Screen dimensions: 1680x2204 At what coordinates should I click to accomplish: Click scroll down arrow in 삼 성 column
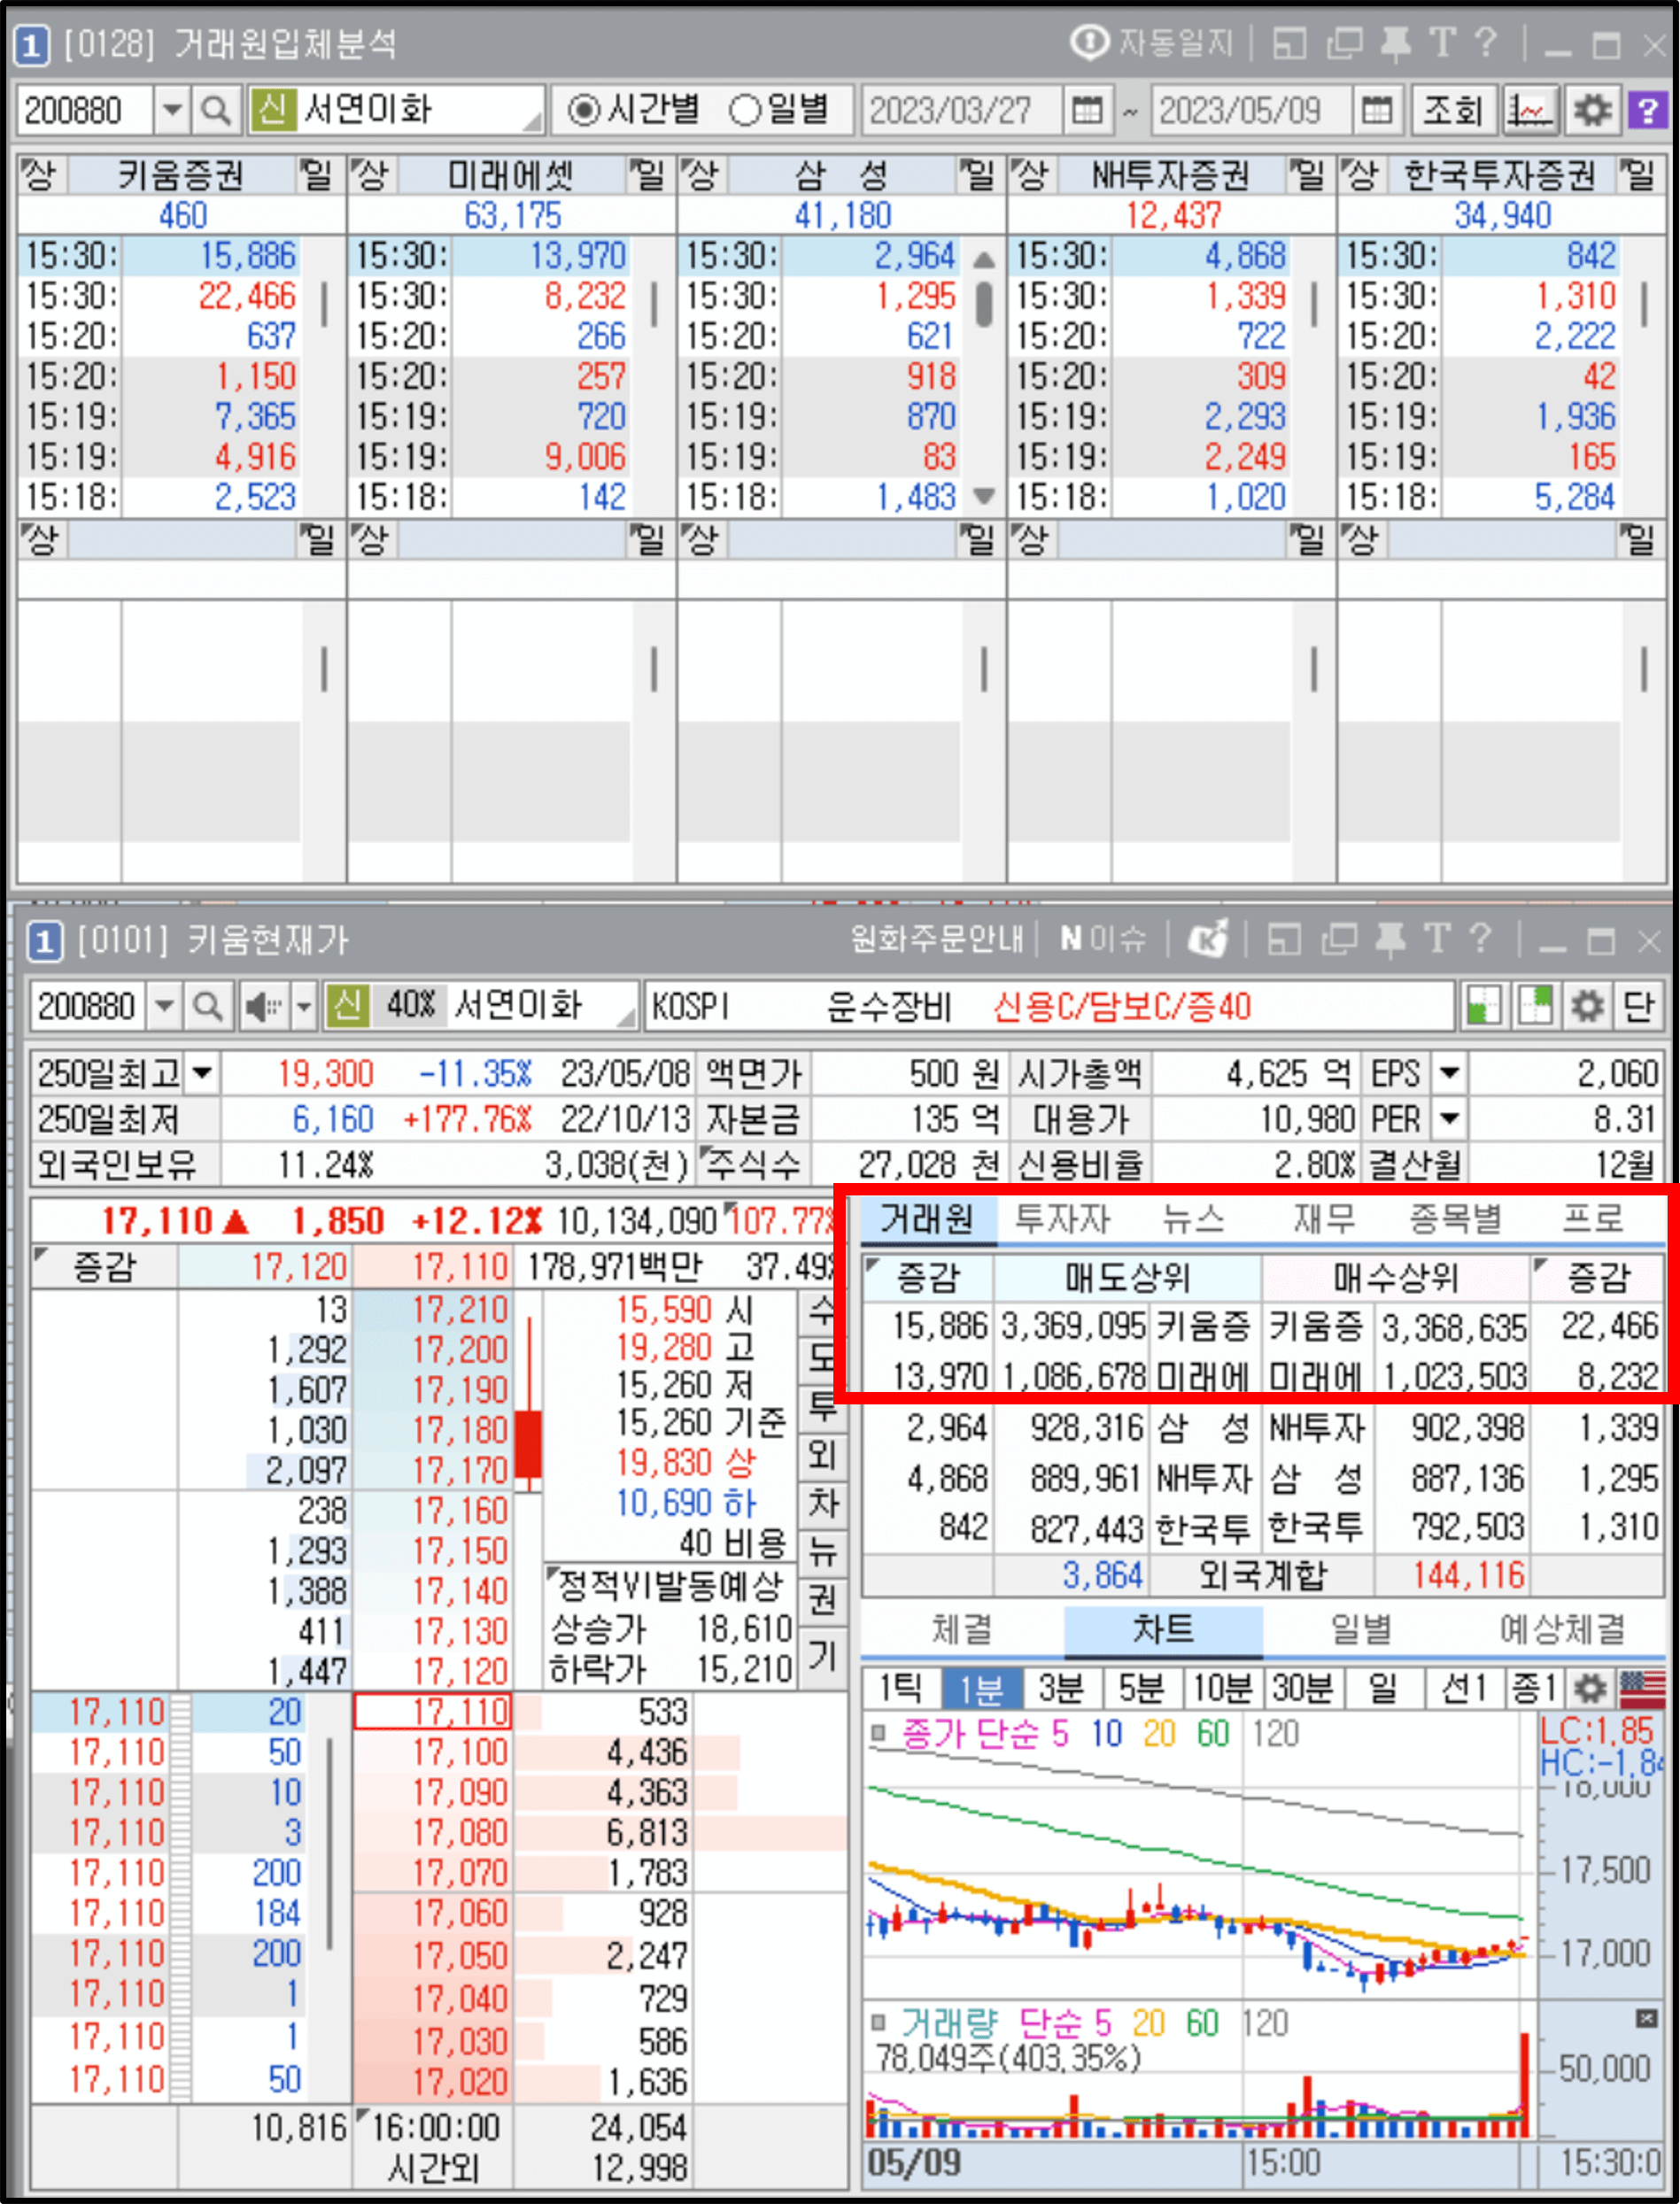coord(984,496)
